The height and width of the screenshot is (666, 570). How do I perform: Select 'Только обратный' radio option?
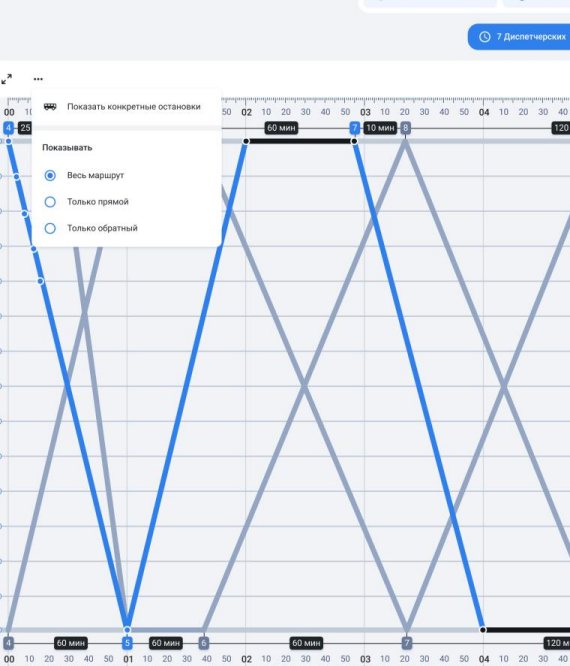point(50,228)
